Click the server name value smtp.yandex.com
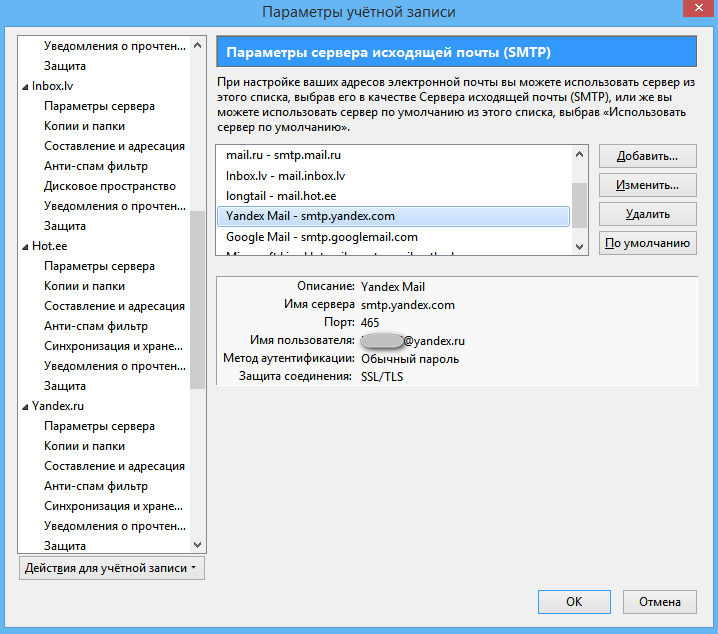 point(408,305)
